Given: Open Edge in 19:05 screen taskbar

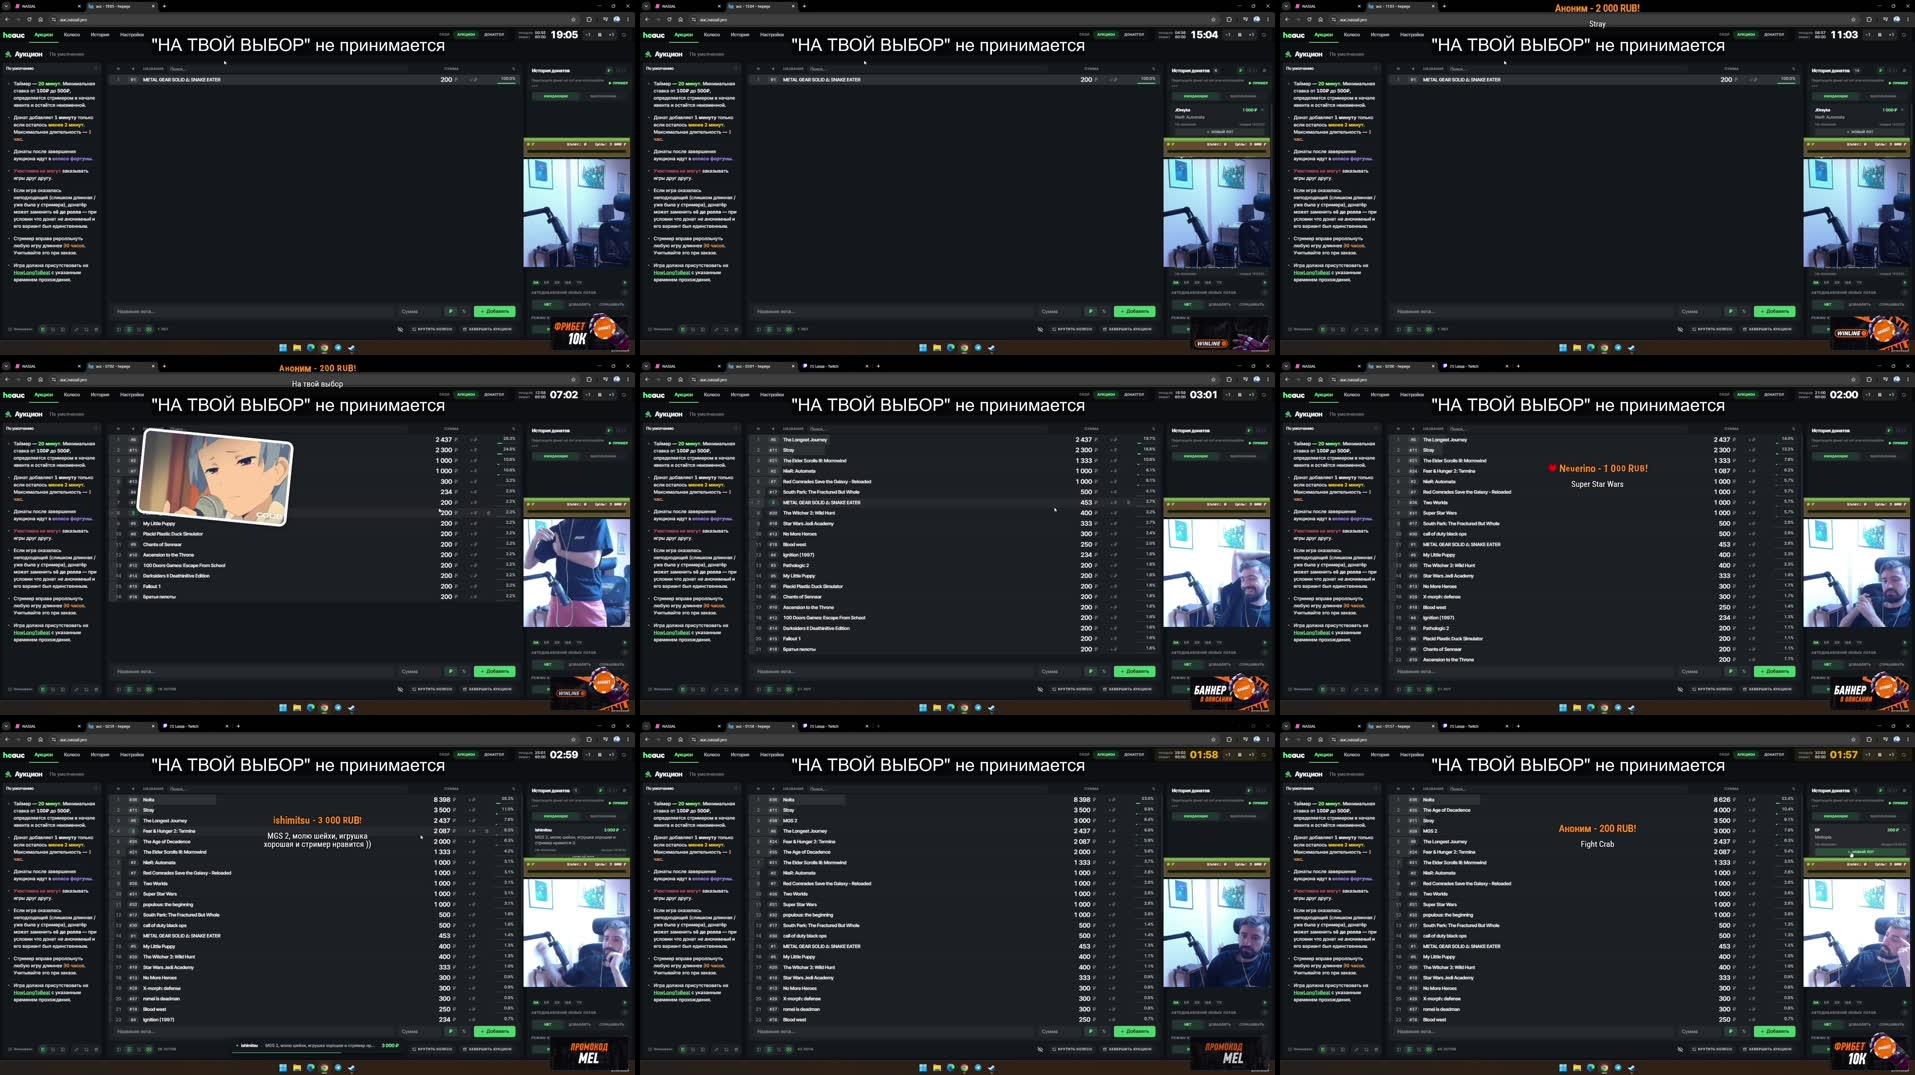Looking at the screenshot, I should click(310, 348).
